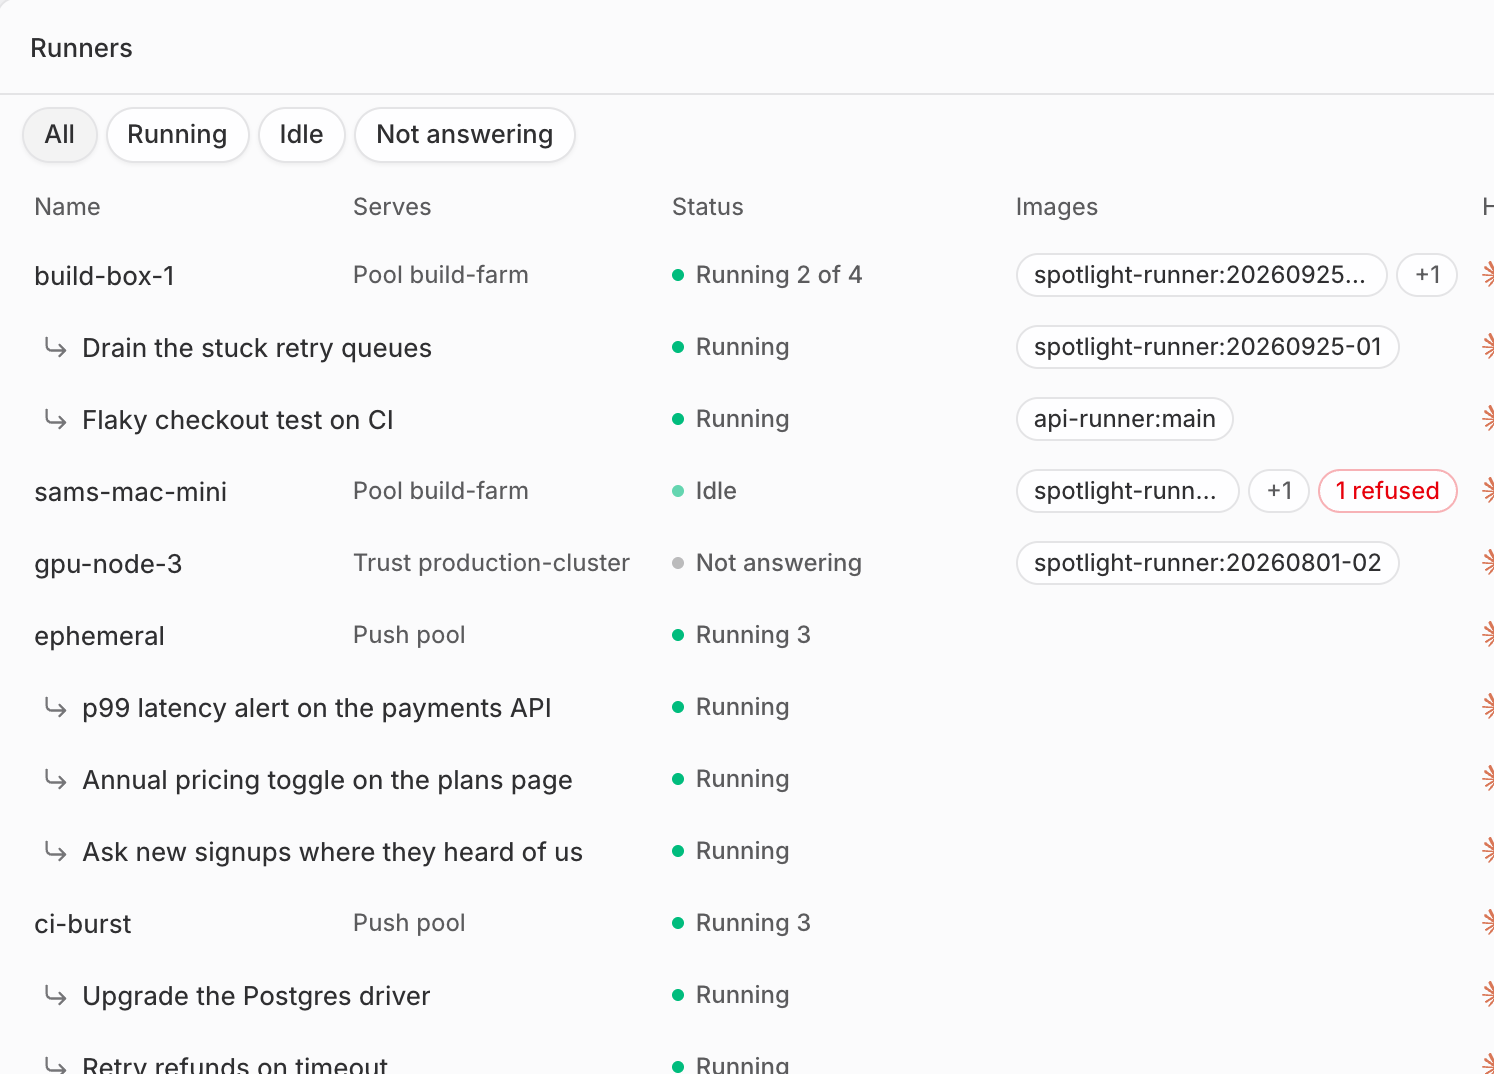Click build-box-1 truncated spotlight-runner:20260925 chip
Image resolution: width=1494 pixels, height=1074 pixels.
coord(1201,275)
